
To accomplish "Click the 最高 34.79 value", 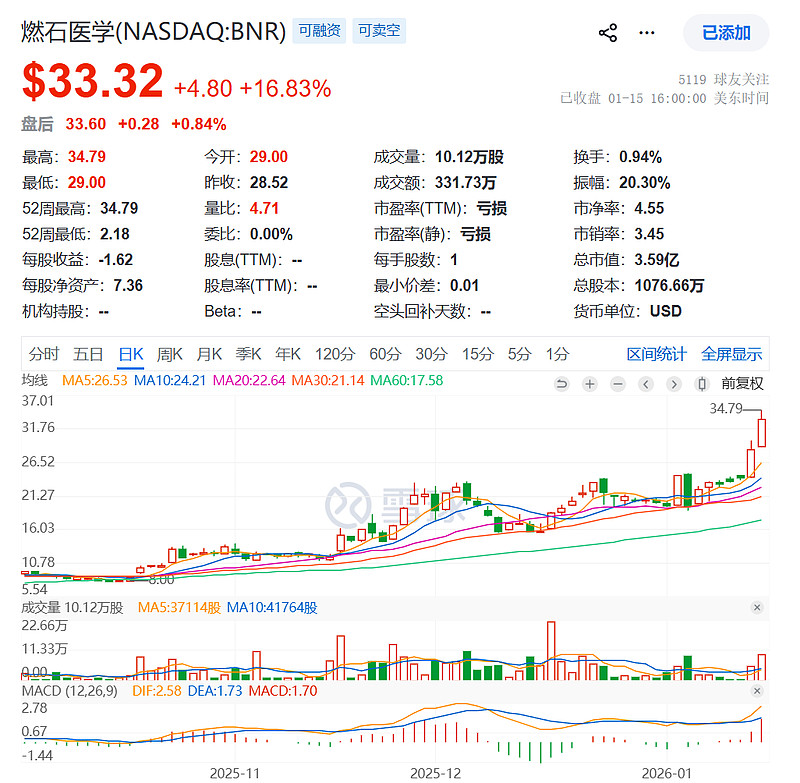I will 87,157.
